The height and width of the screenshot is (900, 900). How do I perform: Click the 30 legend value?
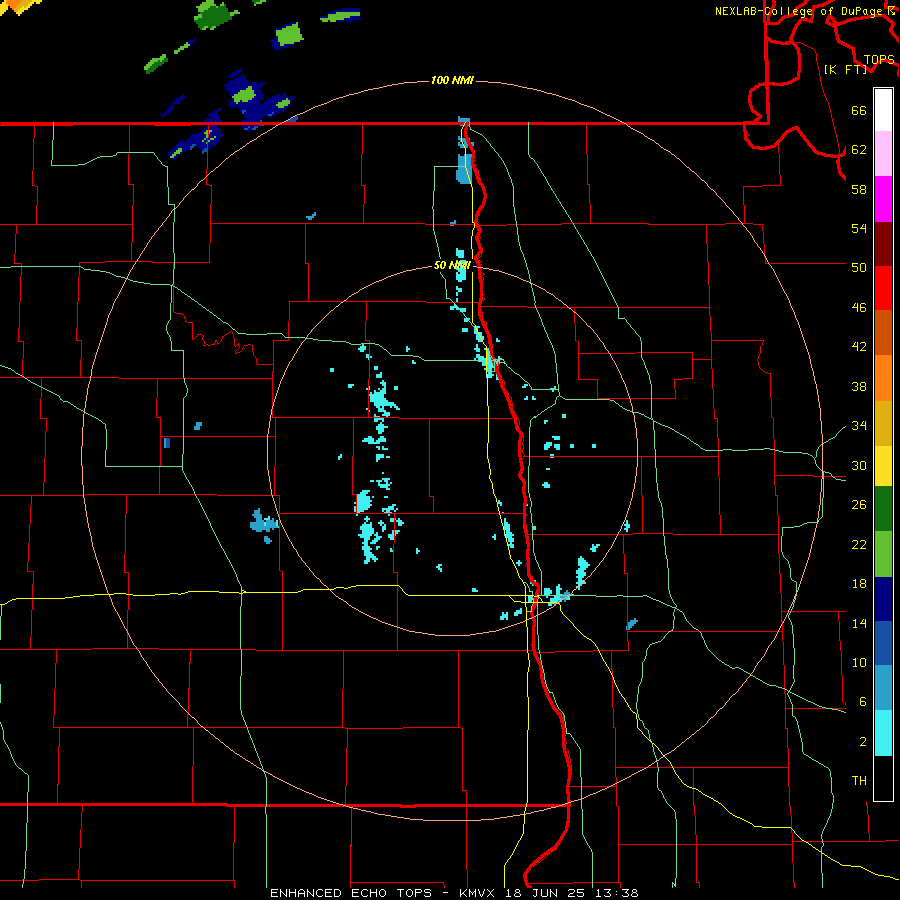(x=859, y=465)
